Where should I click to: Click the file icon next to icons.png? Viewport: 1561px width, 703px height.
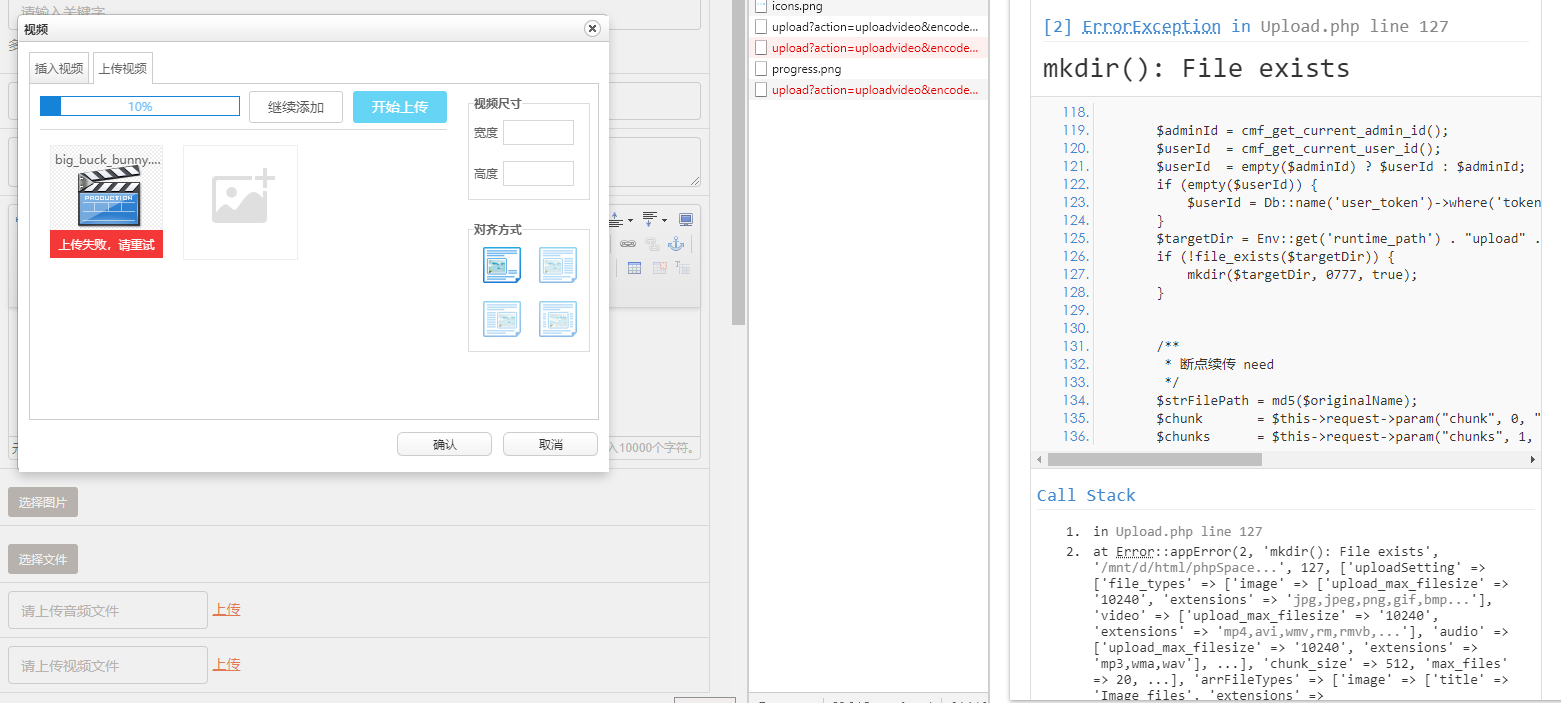pos(762,6)
